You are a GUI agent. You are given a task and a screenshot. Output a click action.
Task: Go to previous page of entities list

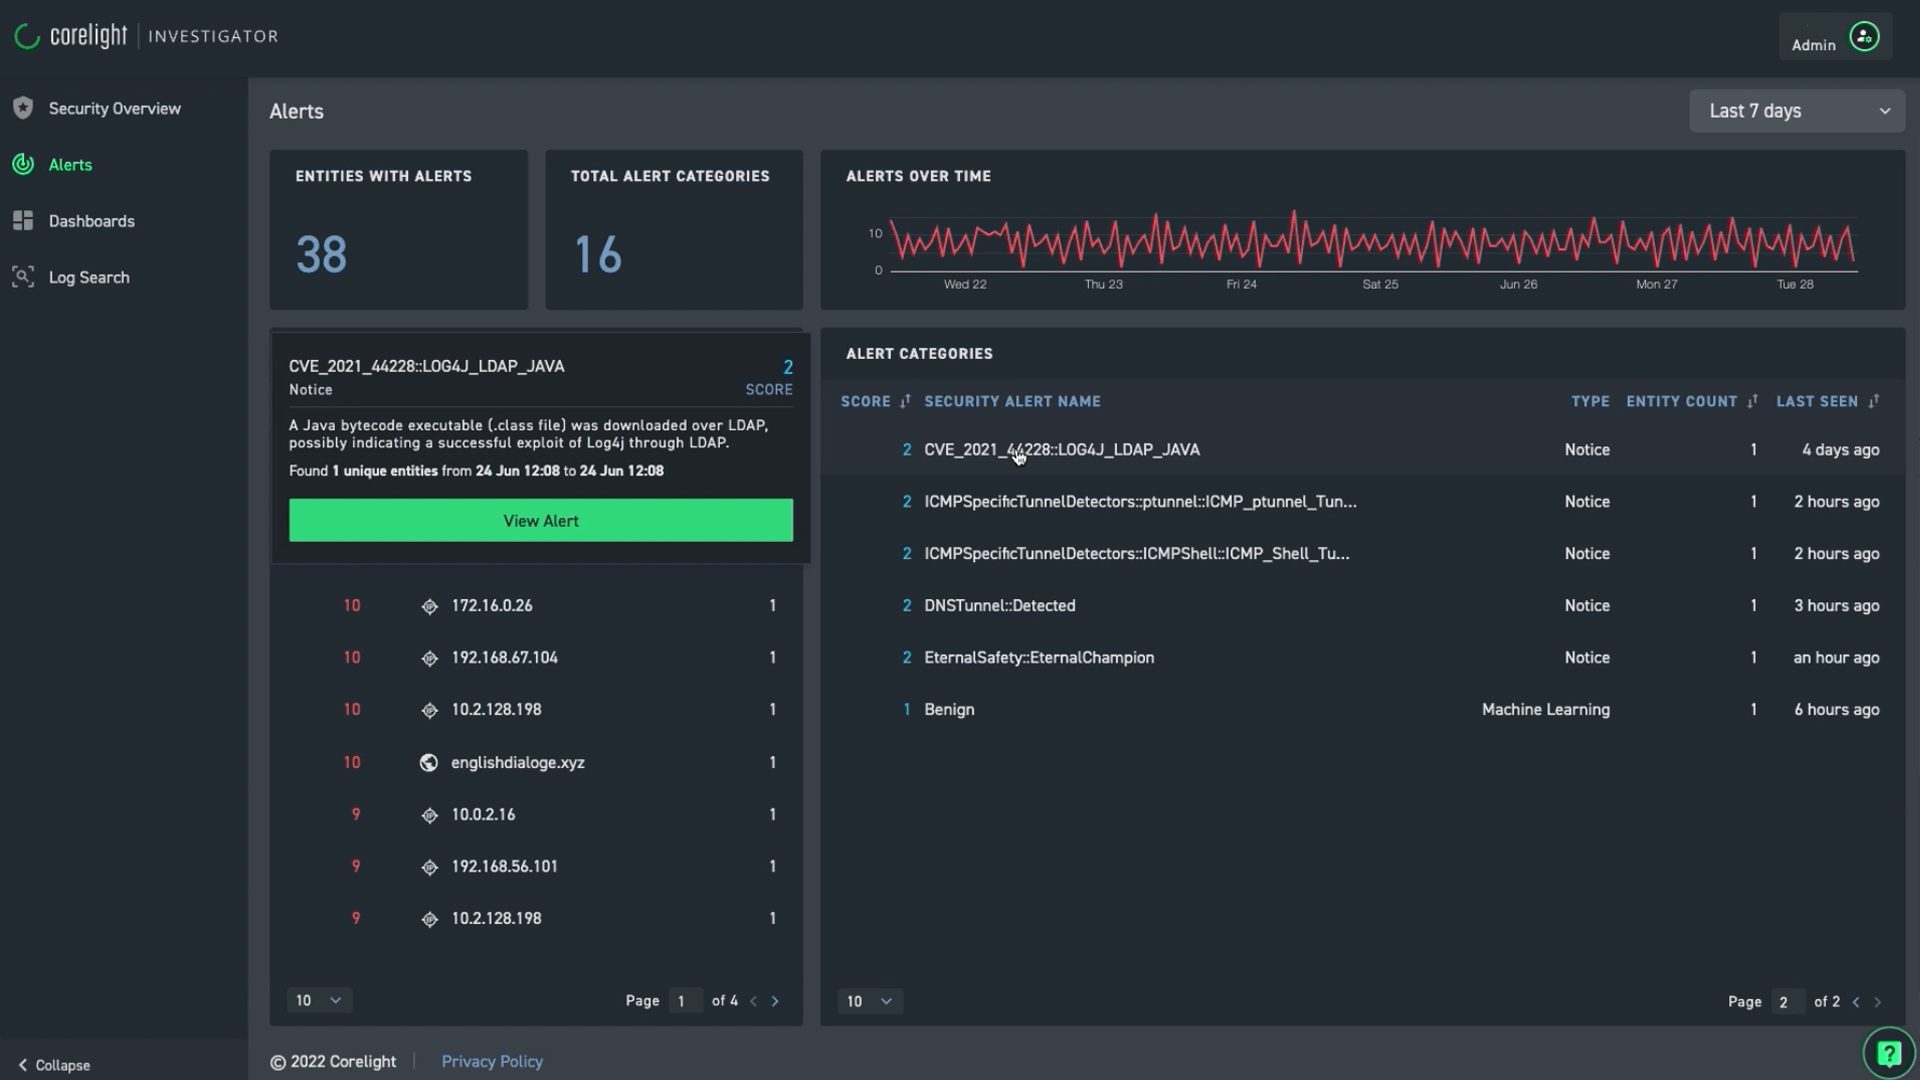(754, 1001)
